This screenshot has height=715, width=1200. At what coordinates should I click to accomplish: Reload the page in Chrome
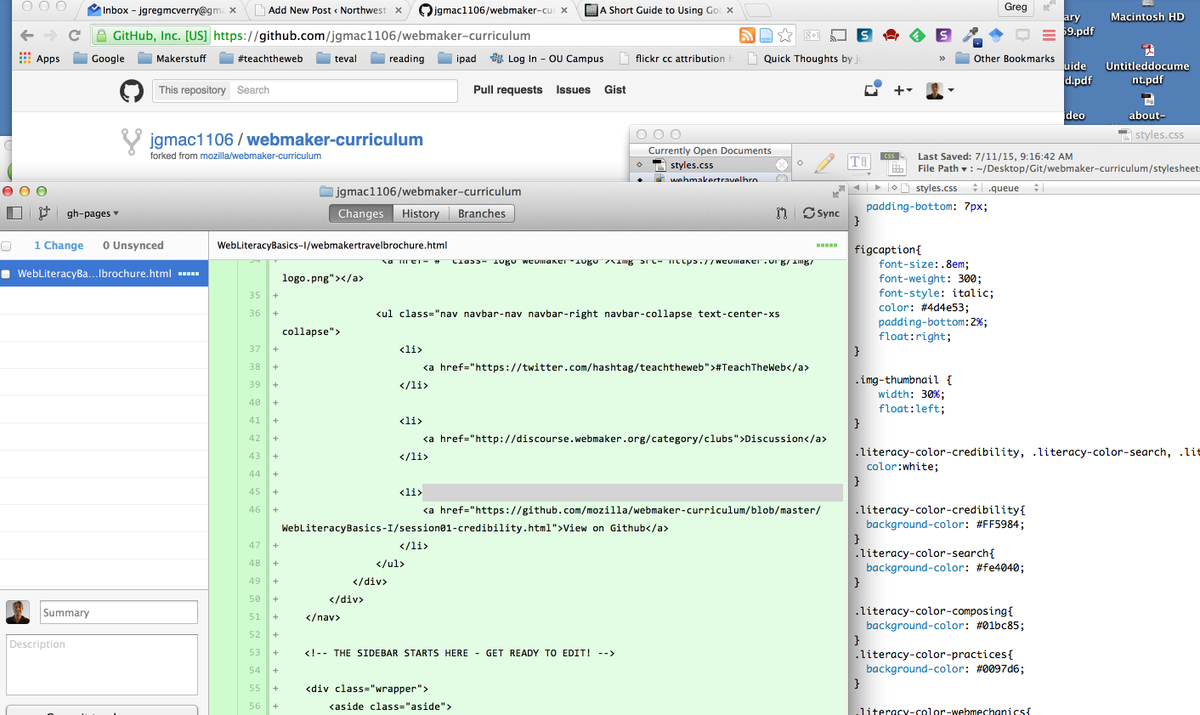pyautogui.click(x=74, y=35)
